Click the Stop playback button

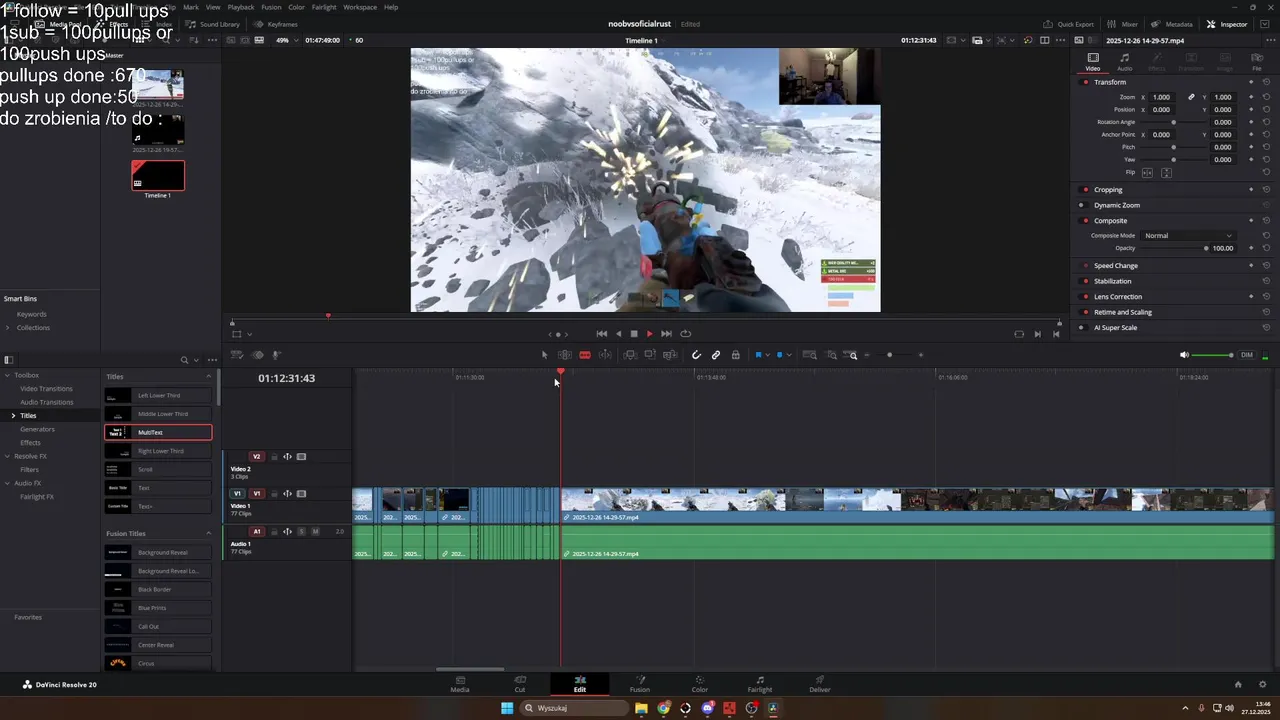tap(633, 334)
